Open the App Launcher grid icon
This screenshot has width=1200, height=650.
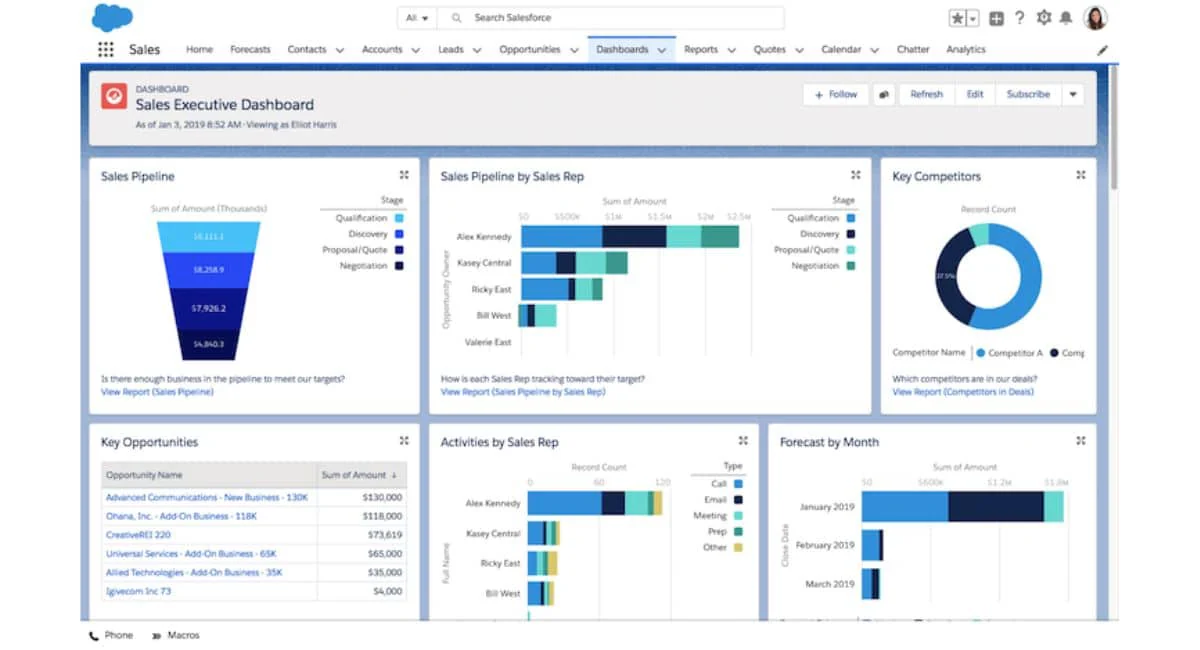105,50
